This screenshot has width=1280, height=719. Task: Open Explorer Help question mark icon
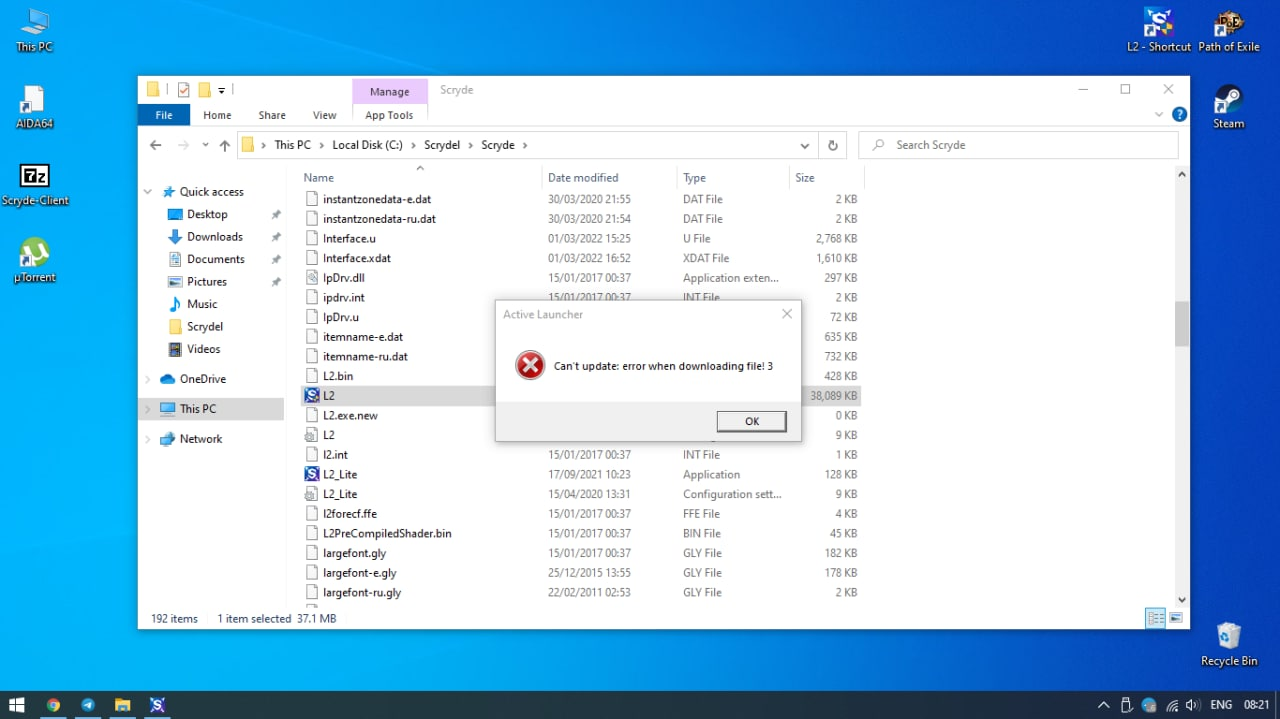coord(1179,115)
